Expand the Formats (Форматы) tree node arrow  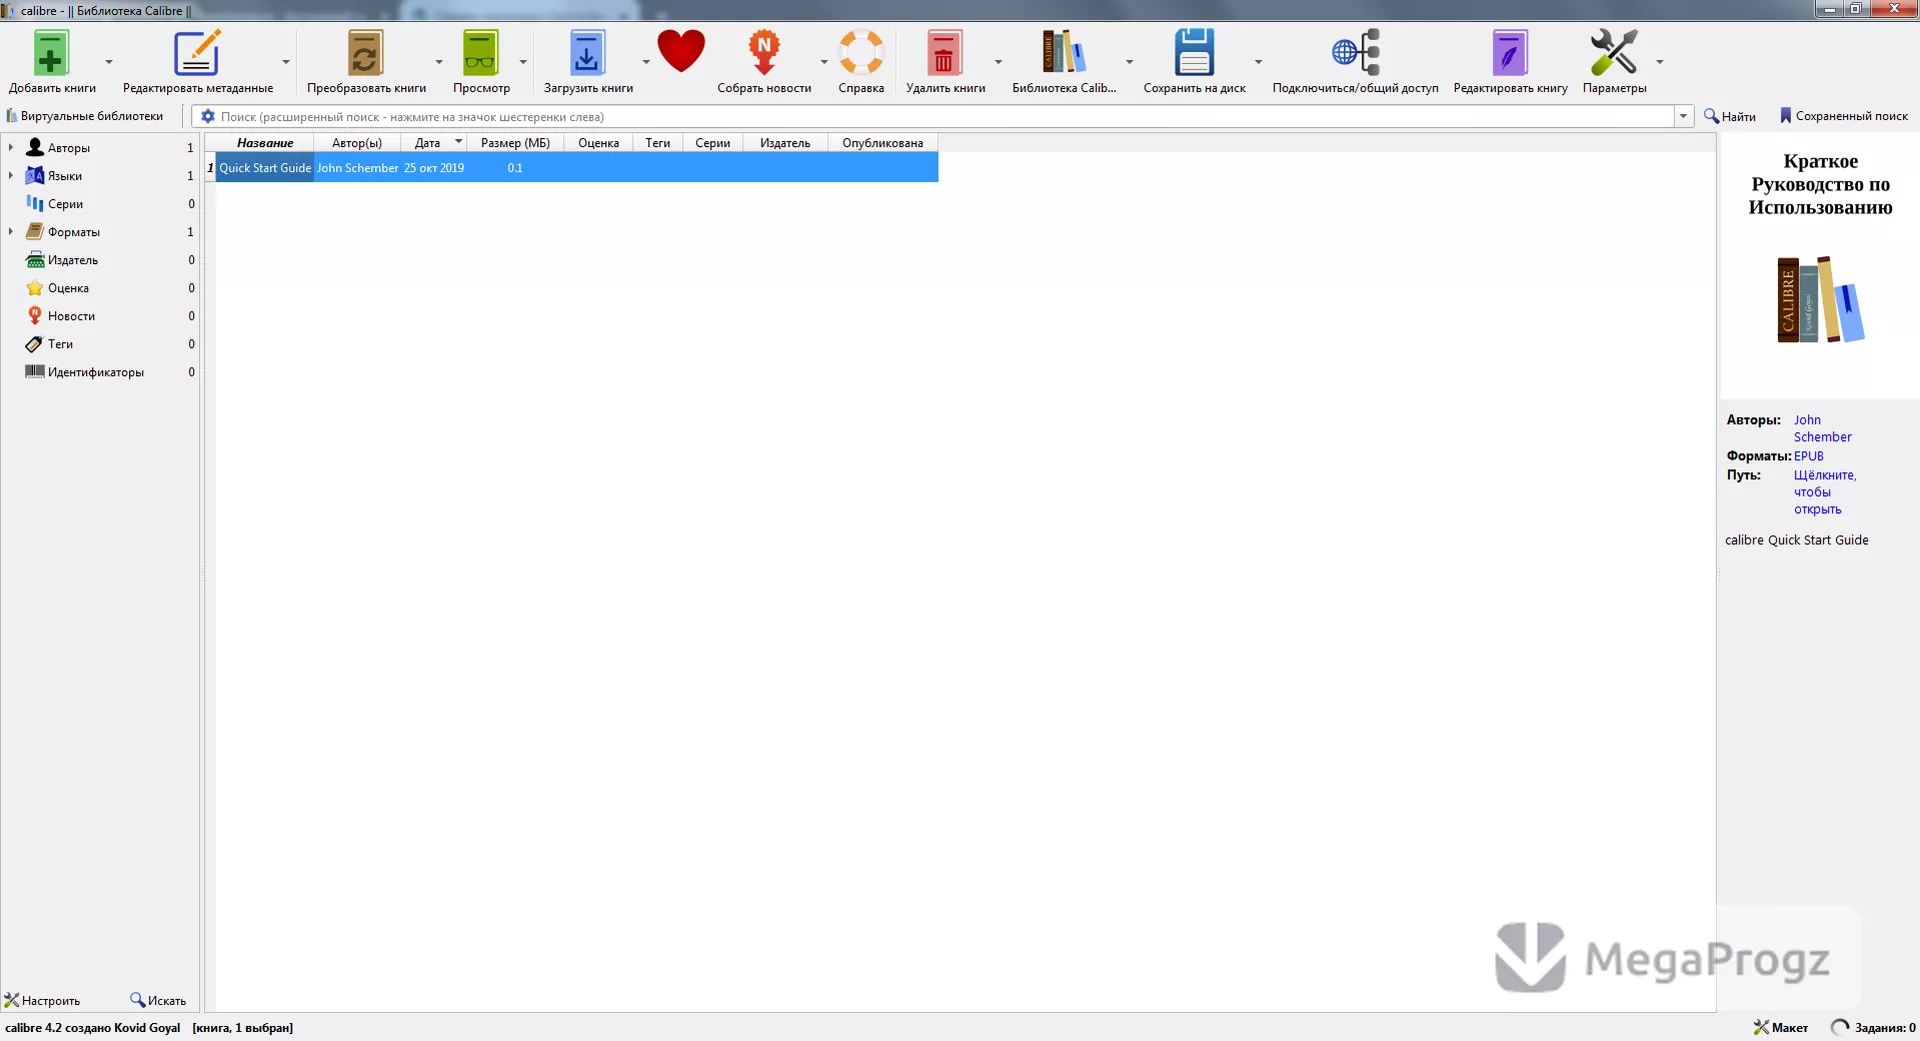pyautogui.click(x=11, y=231)
